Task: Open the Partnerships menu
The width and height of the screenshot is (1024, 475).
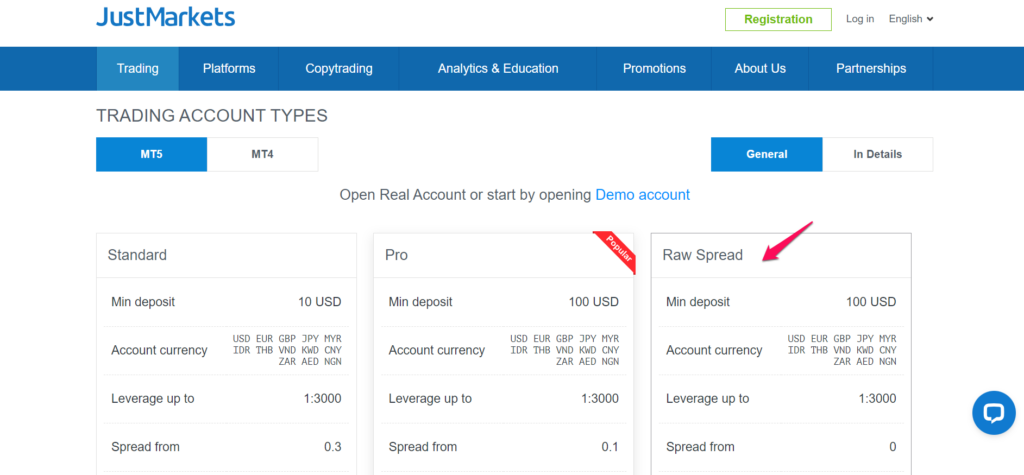Action: [871, 69]
